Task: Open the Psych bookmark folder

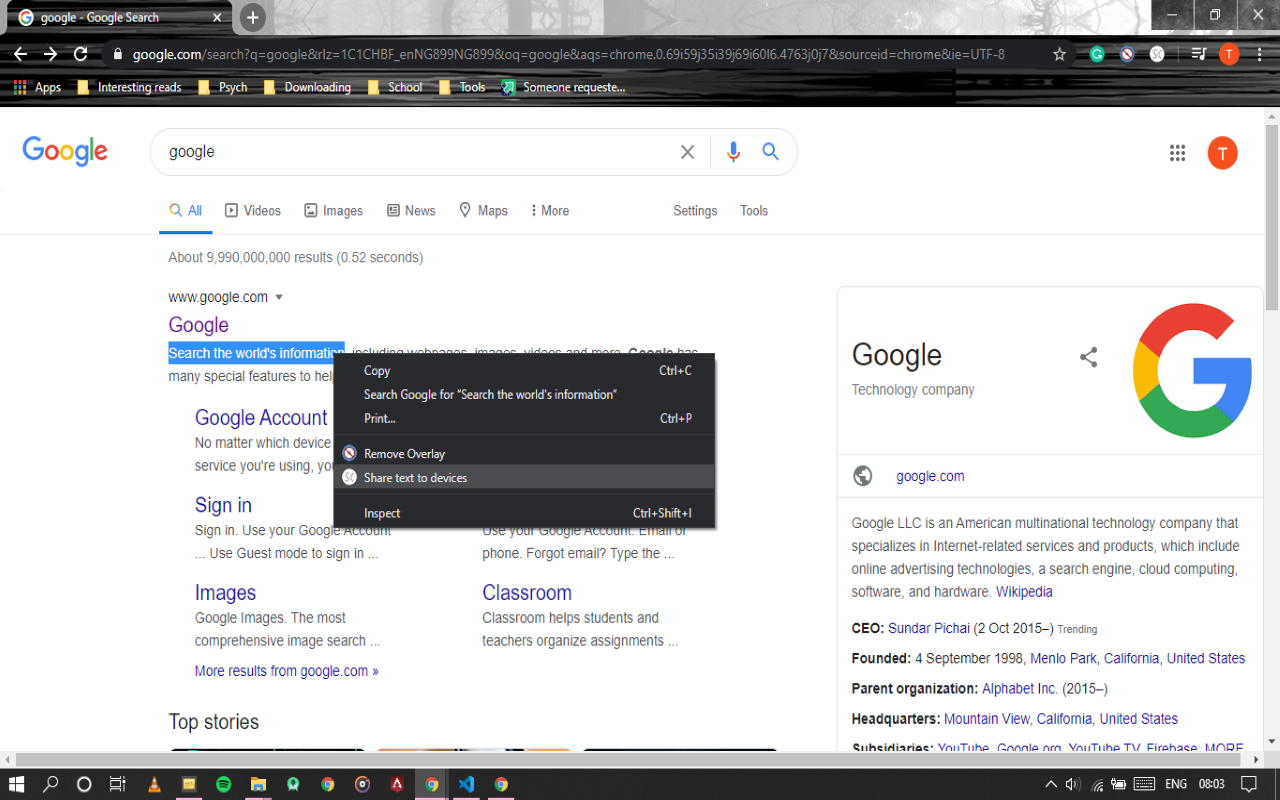Action: tap(222, 87)
